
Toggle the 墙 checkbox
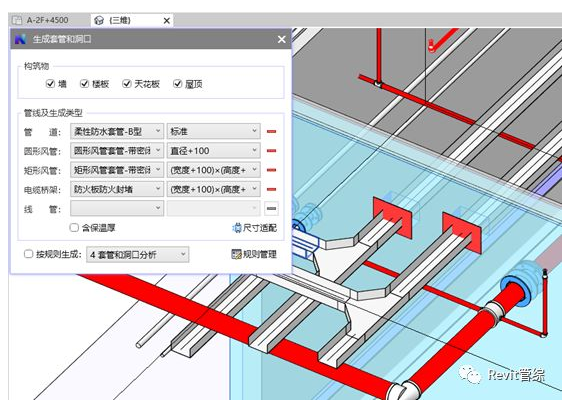pos(50,84)
